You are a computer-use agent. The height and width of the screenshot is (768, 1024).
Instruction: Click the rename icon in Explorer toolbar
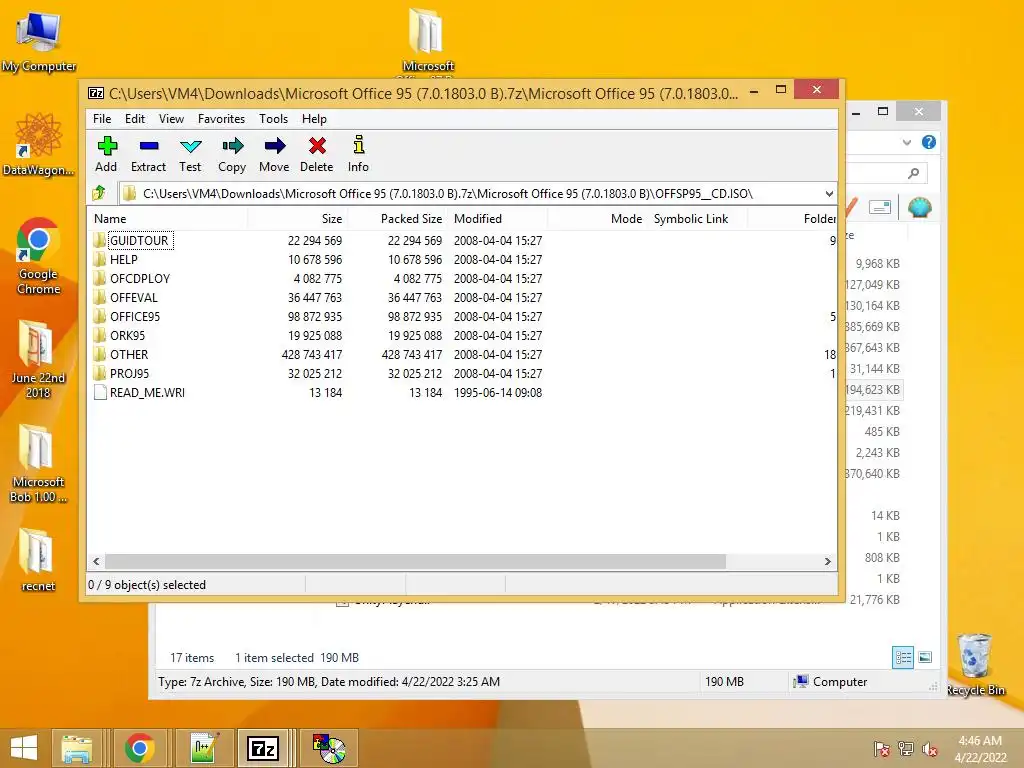[880, 207]
